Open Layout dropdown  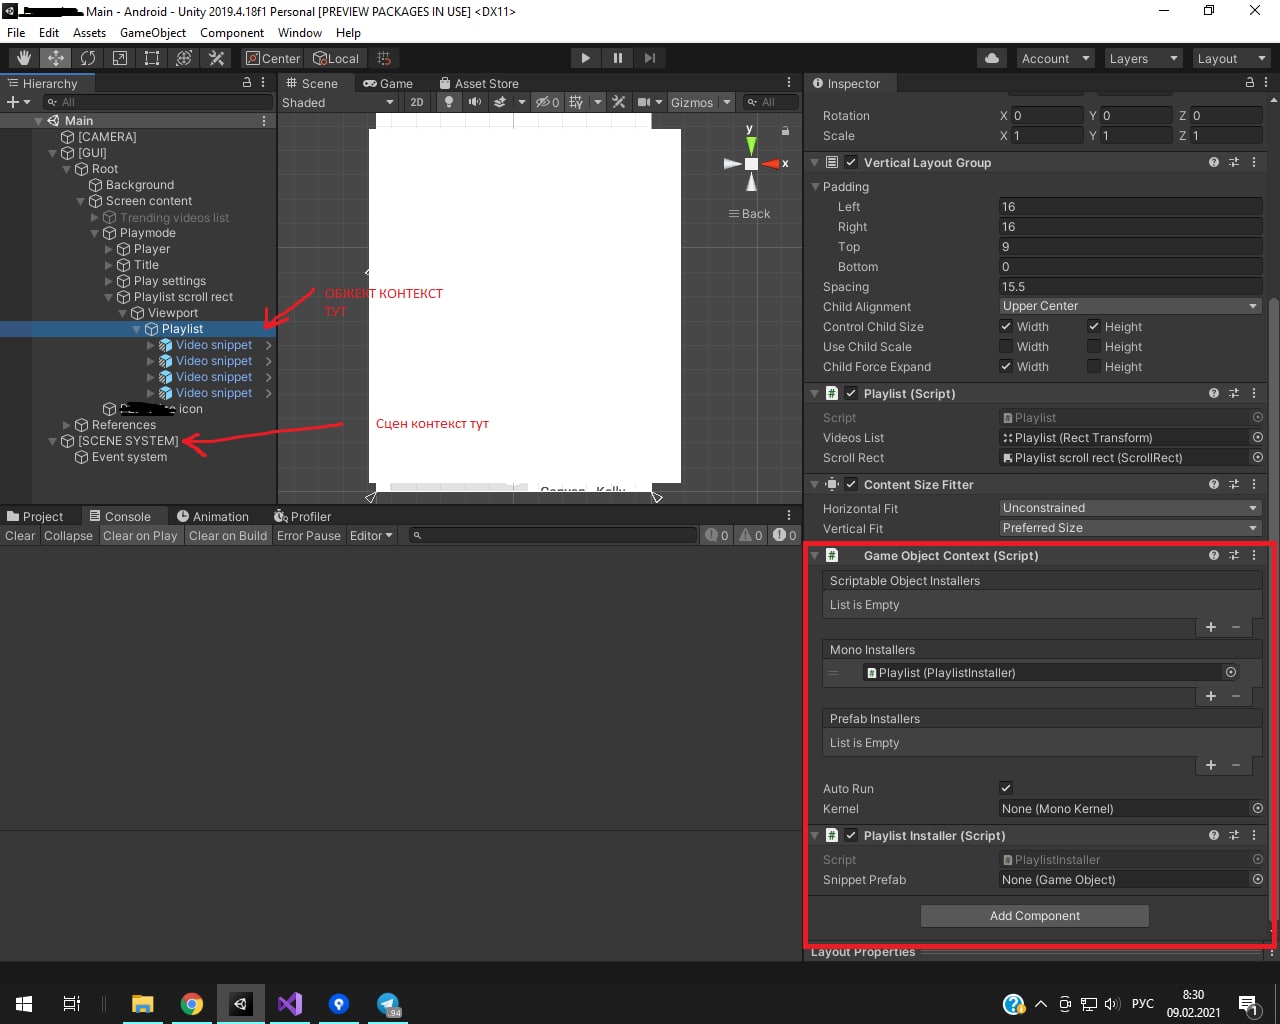pyautogui.click(x=1231, y=58)
